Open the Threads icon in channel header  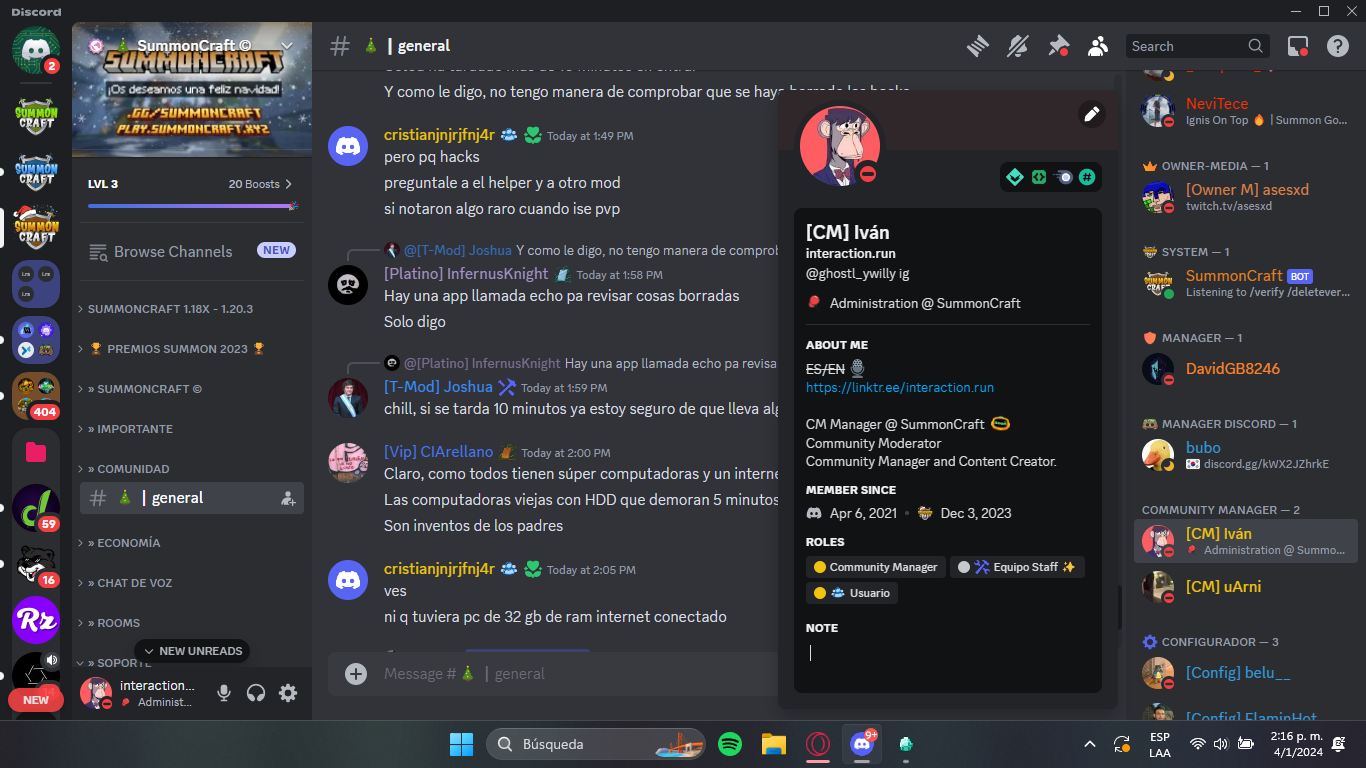[977, 46]
